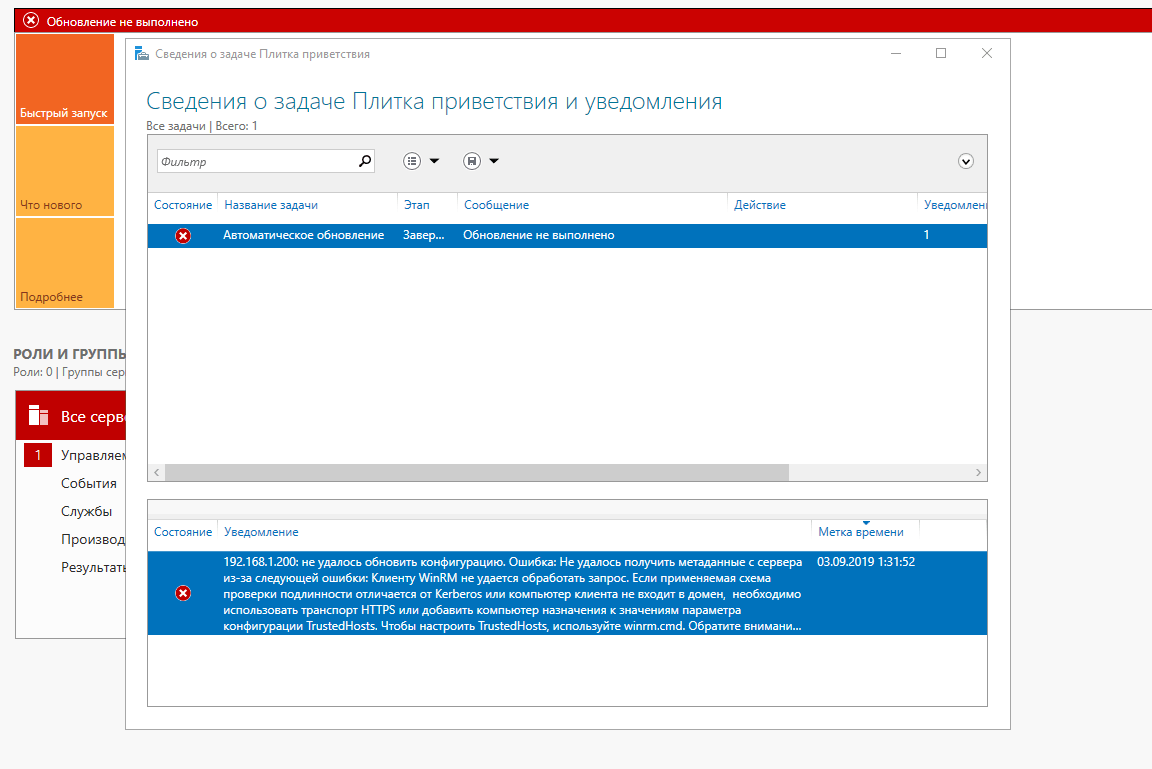Sort notifications by Метка времени column

pos(860,532)
